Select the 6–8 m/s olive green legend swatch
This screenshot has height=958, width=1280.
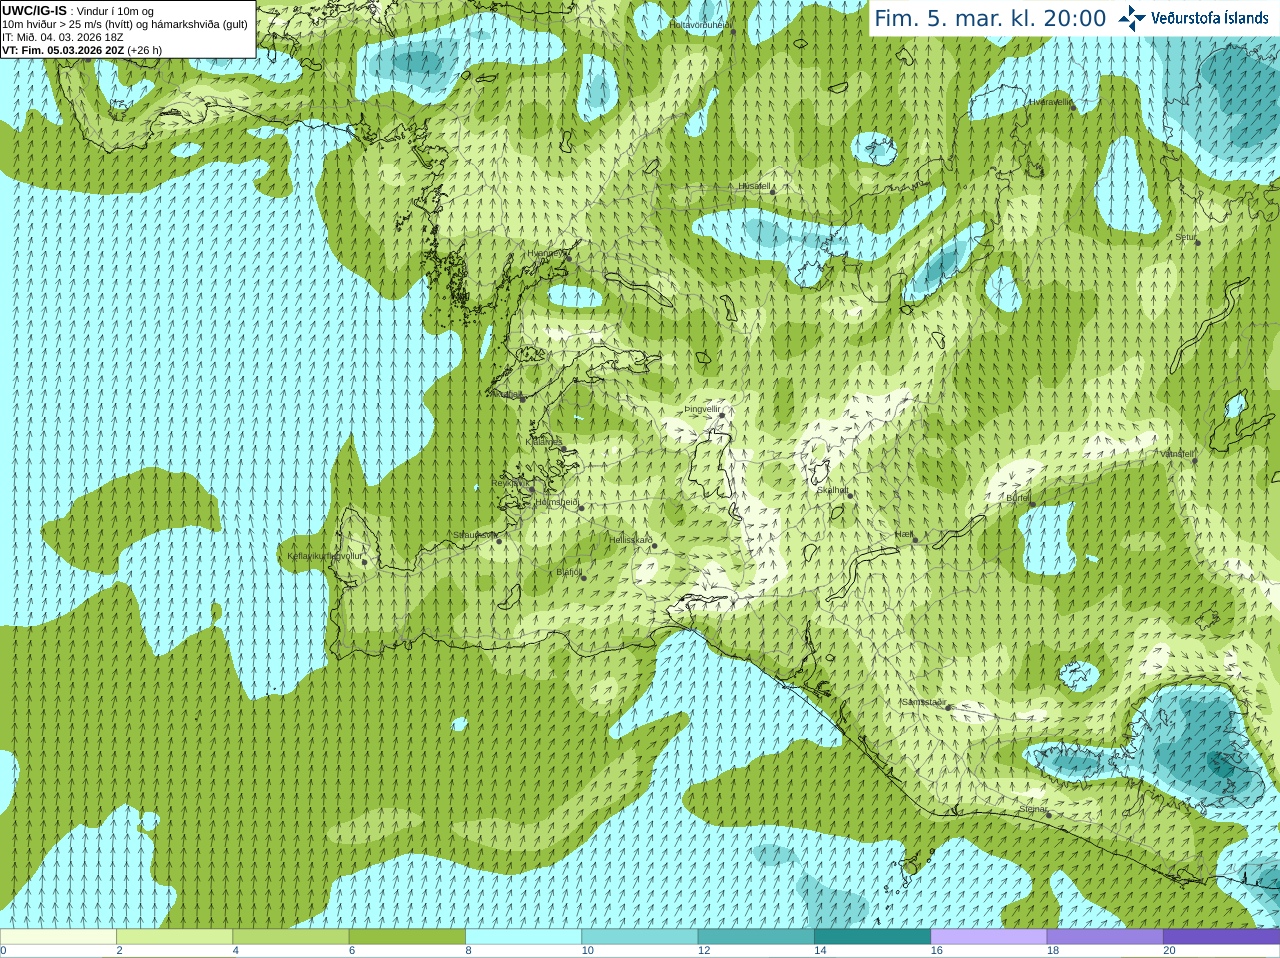407,937
